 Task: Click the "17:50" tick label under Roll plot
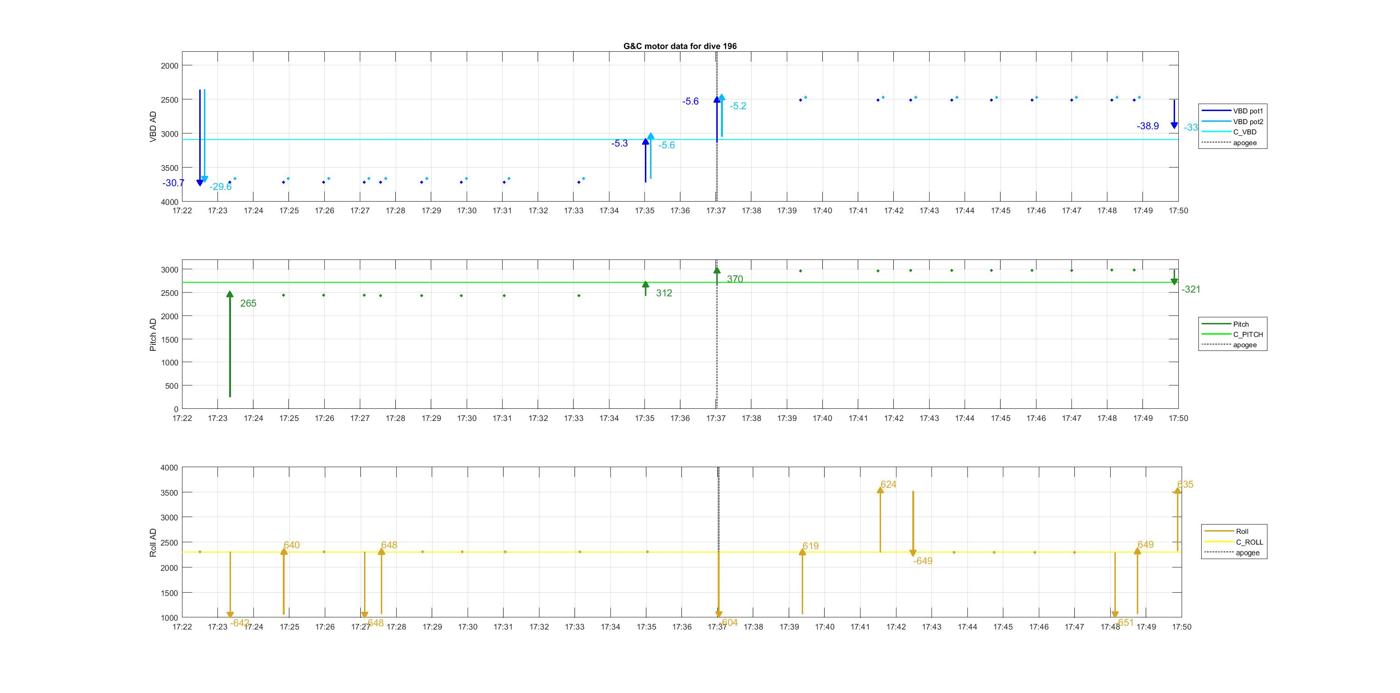click(1181, 627)
